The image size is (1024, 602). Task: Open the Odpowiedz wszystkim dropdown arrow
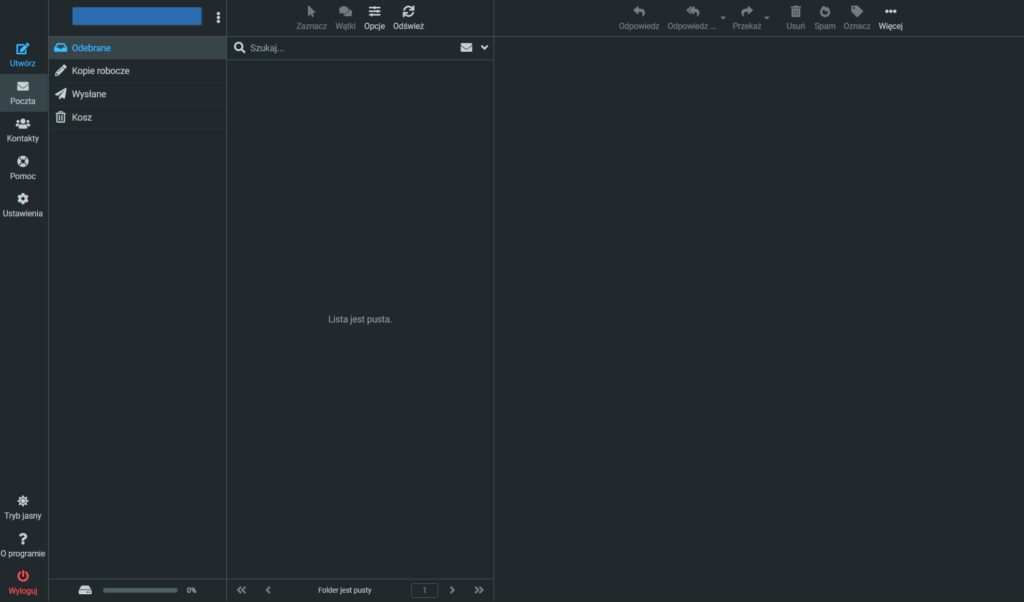[723, 18]
